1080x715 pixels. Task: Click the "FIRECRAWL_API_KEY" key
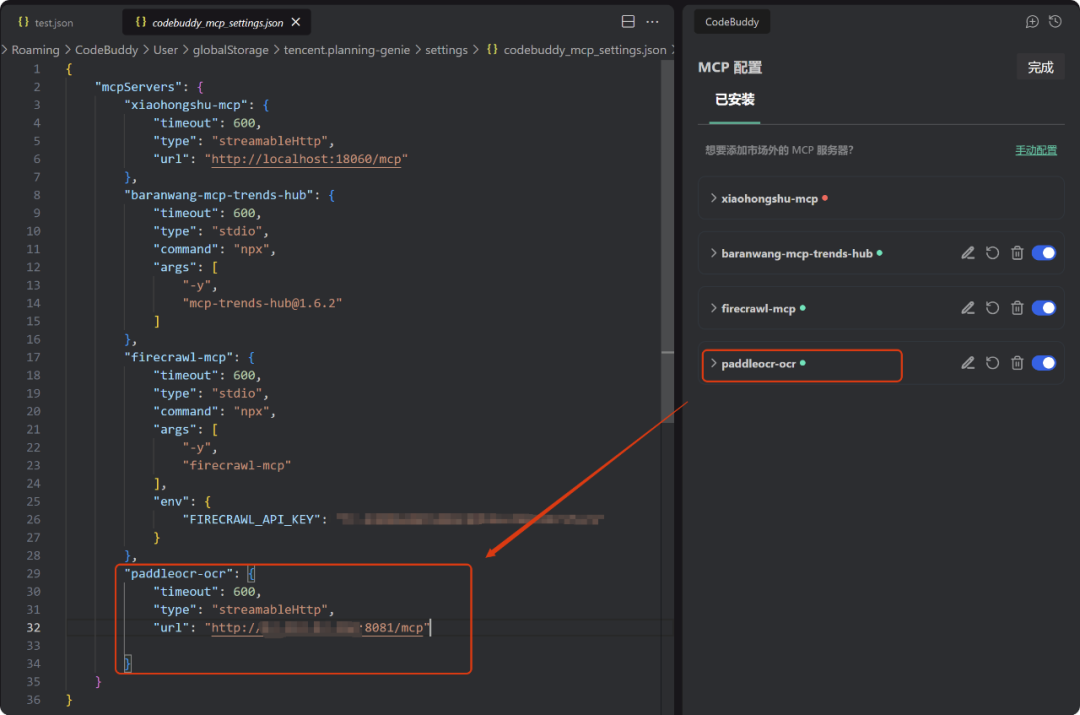(251, 519)
